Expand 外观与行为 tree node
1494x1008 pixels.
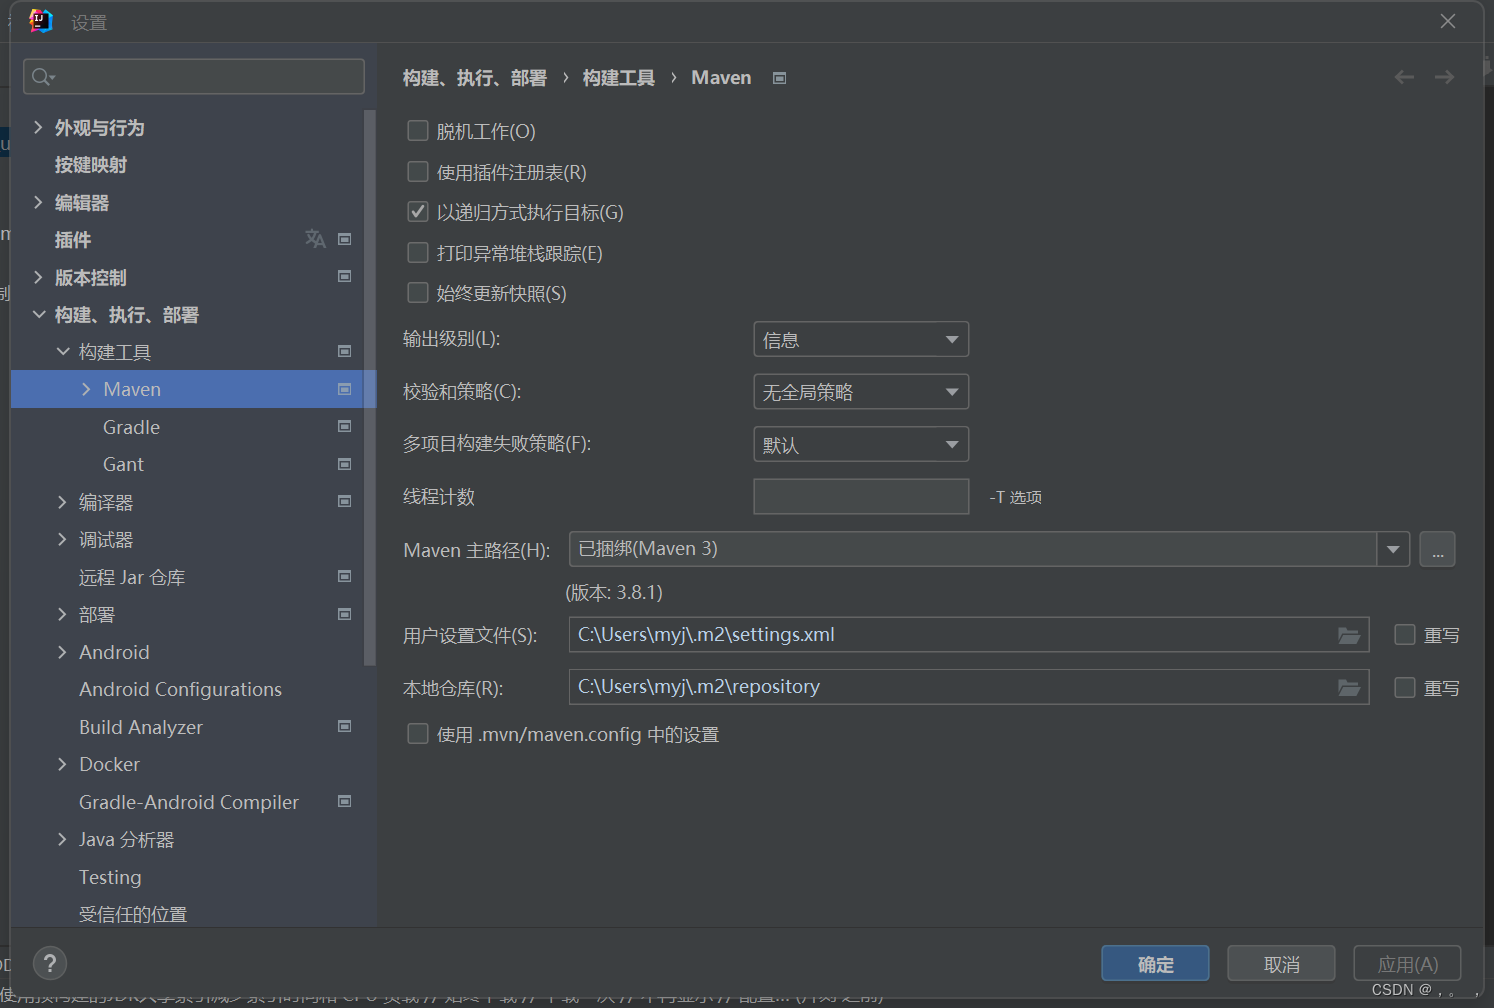(x=38, y=127)
